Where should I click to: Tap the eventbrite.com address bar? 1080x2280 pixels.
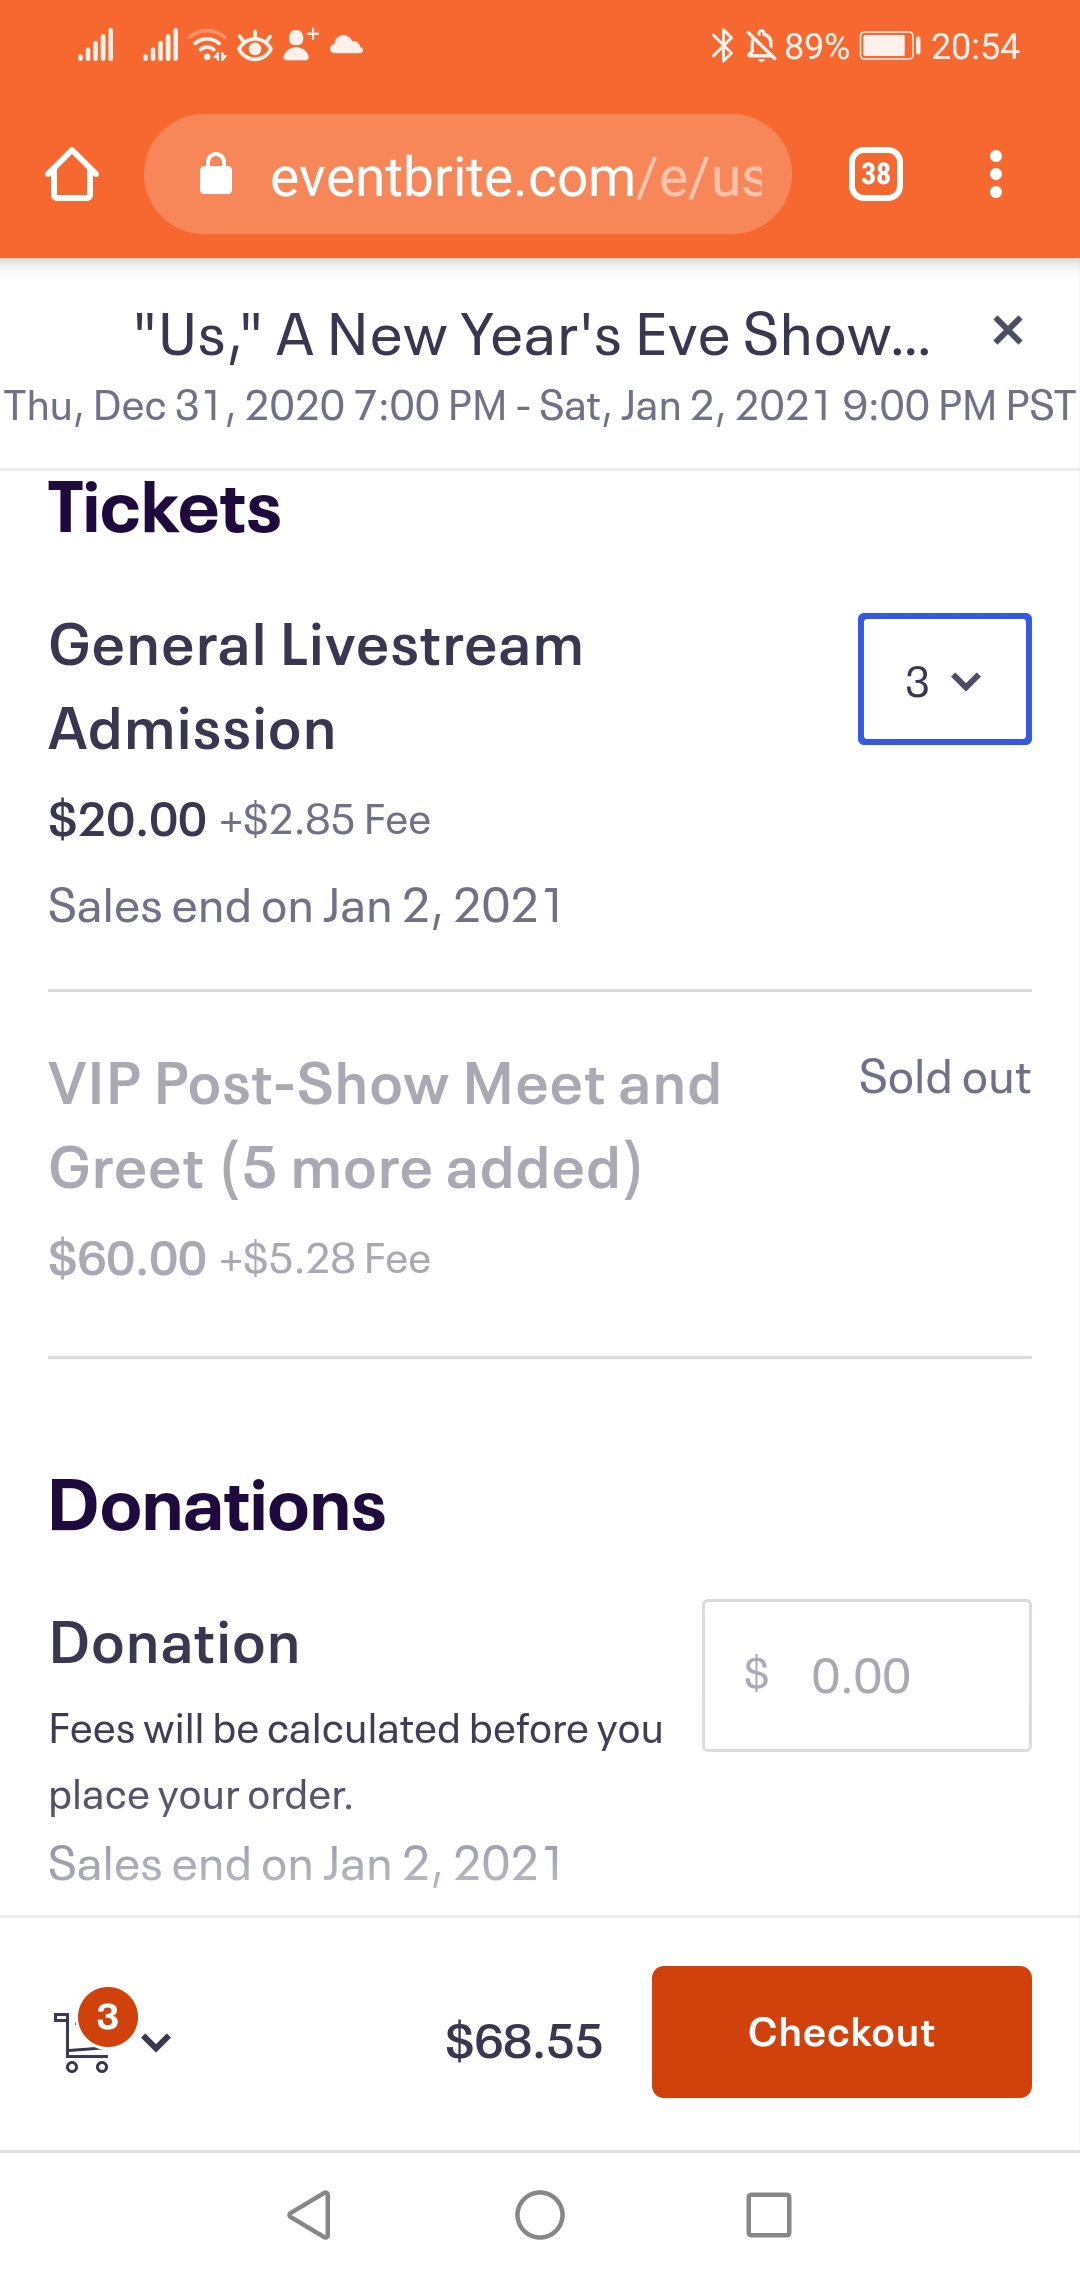pos(468,175)
